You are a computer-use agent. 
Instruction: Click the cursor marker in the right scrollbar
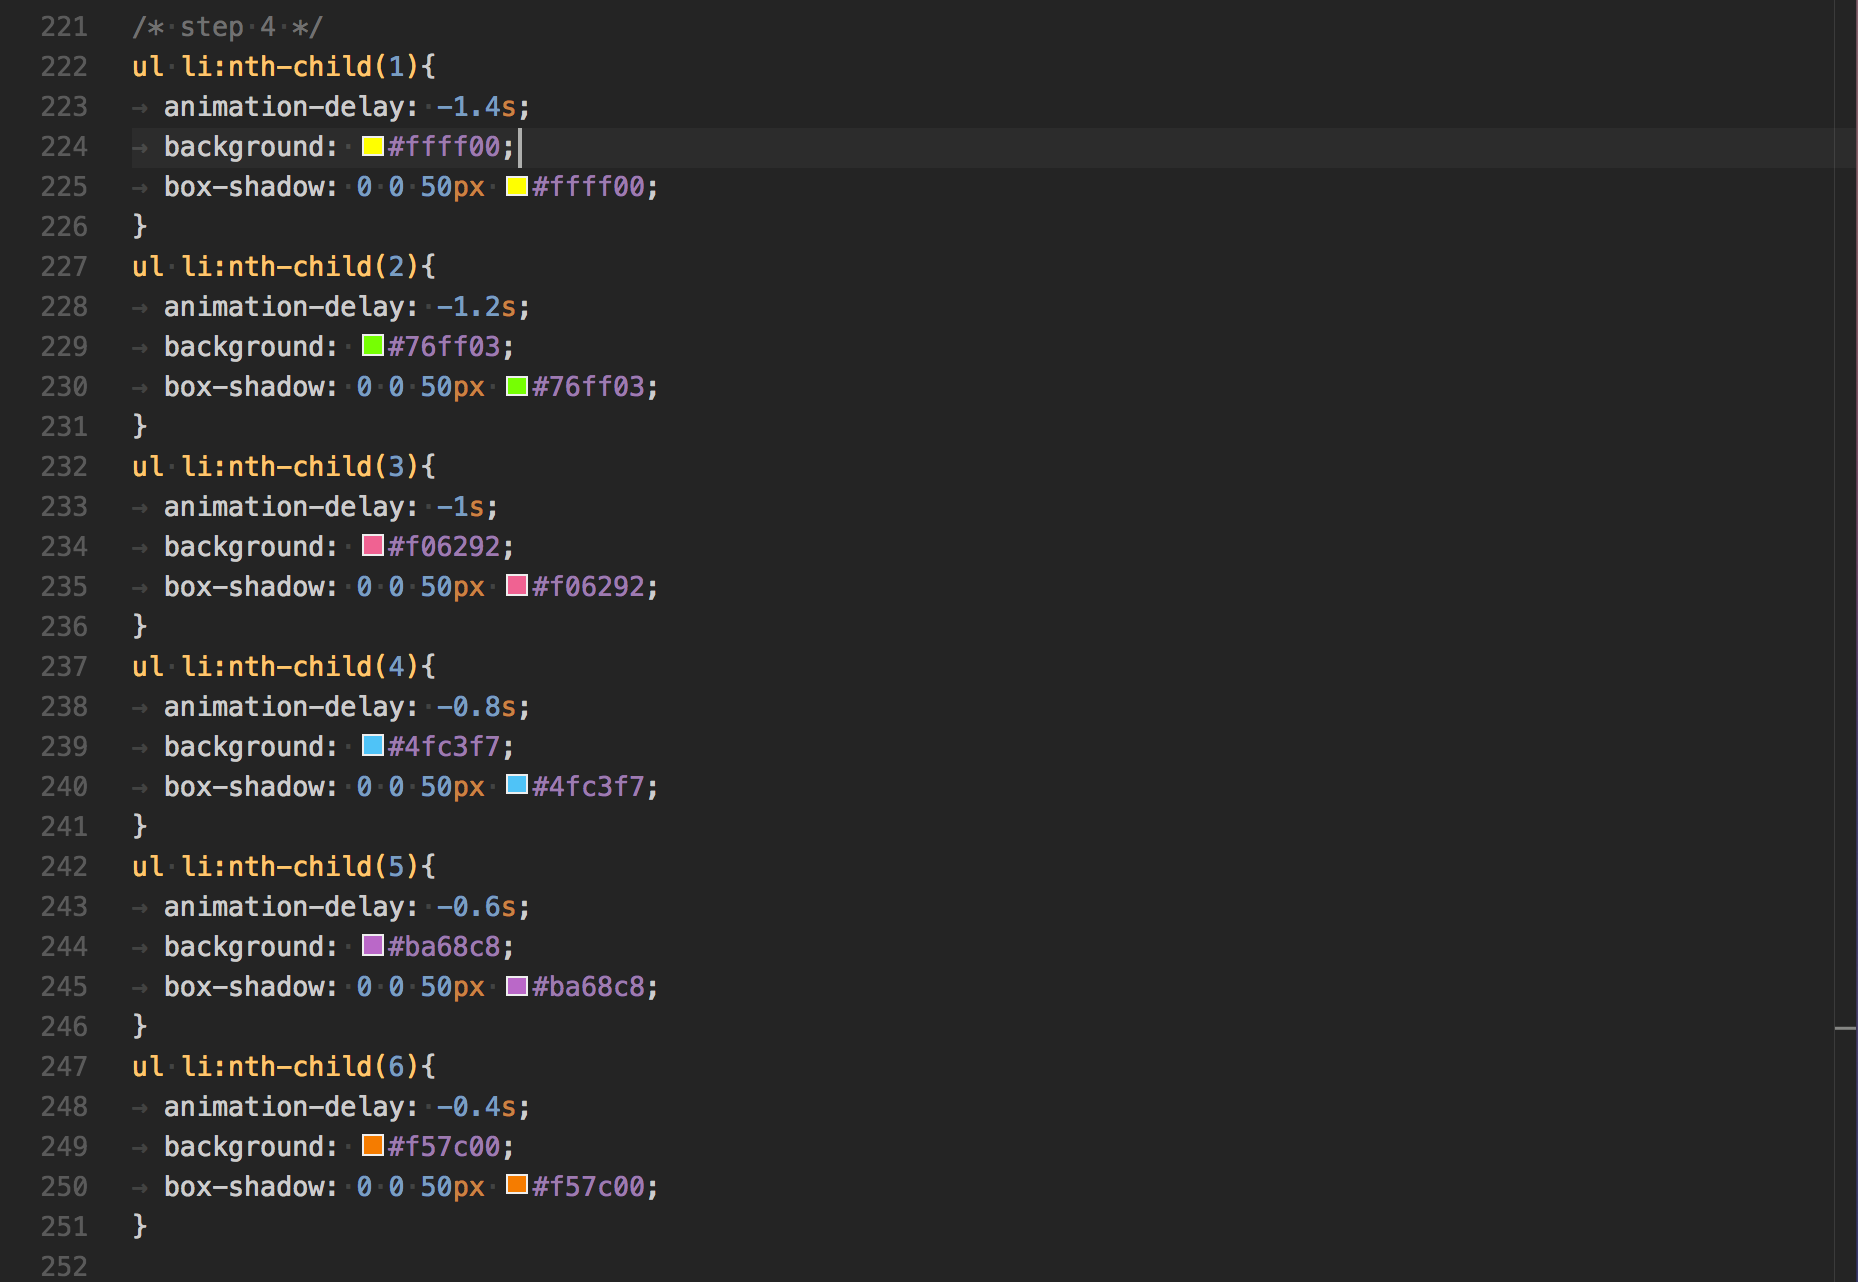coord(1845,1028)
